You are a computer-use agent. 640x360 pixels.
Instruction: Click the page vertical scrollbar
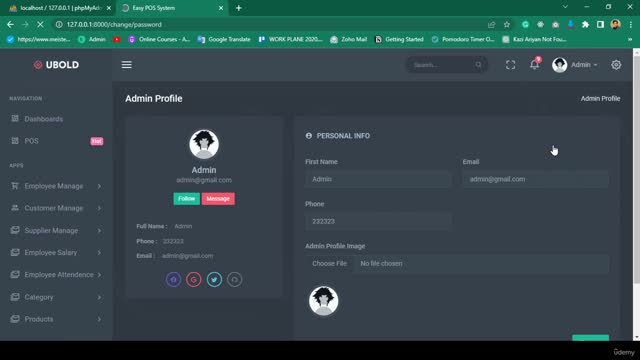[636, 171]
